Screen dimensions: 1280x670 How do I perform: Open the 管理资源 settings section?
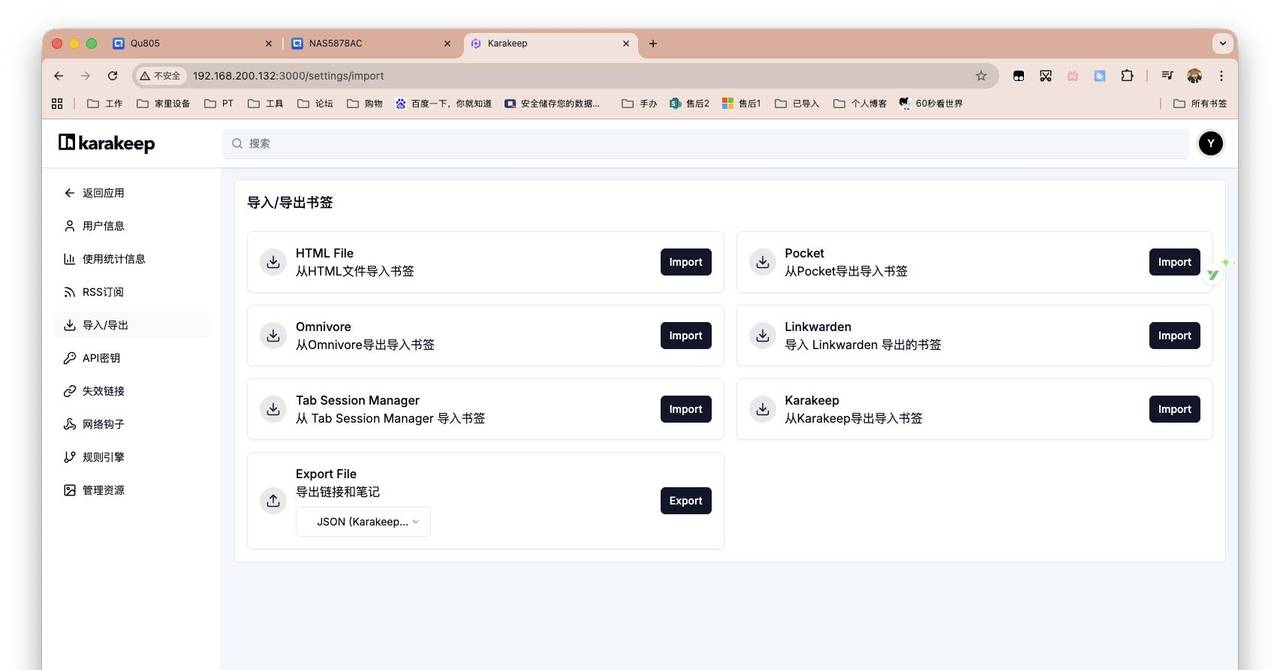point(100,489)
